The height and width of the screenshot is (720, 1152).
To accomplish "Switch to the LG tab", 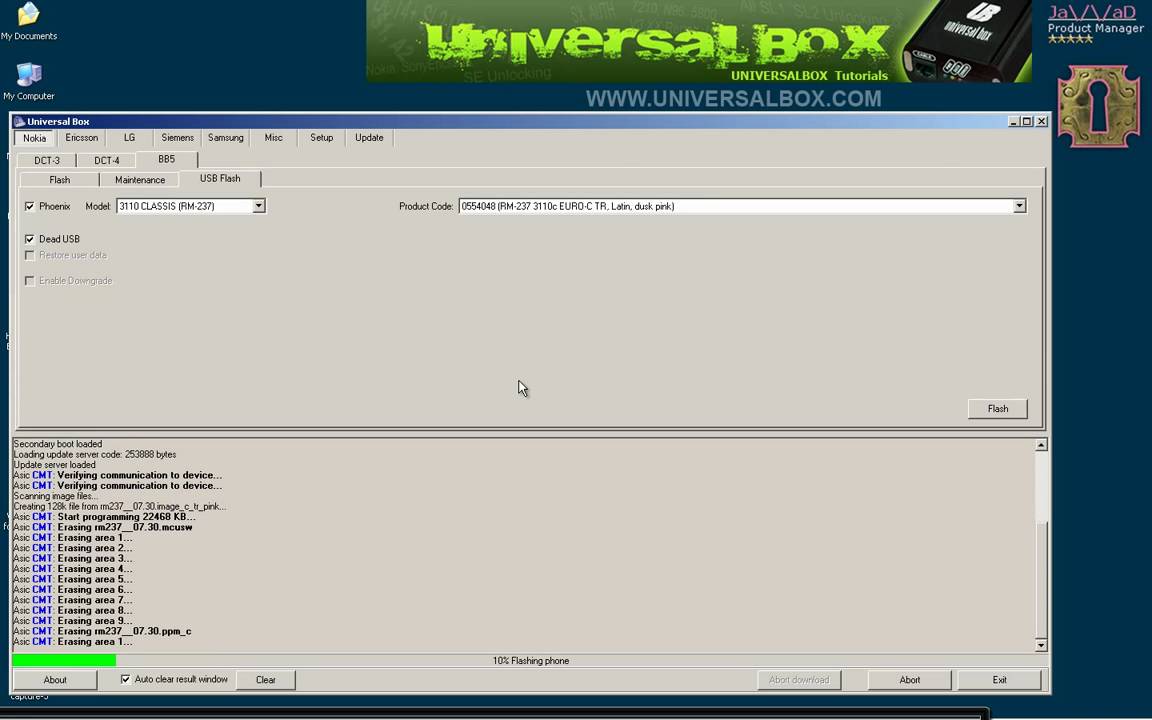I will pos(129,137).
